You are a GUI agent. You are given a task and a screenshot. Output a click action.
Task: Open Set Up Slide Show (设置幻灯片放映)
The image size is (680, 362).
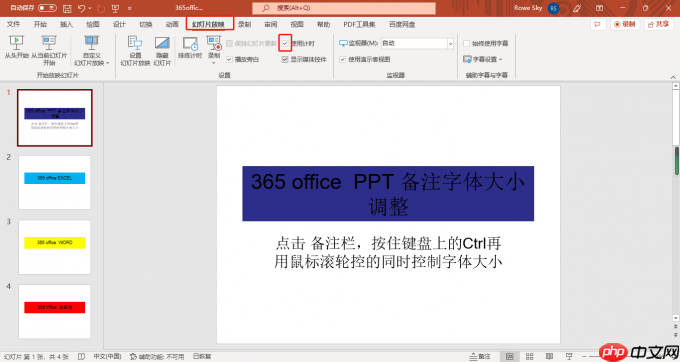tap(135, 50)
